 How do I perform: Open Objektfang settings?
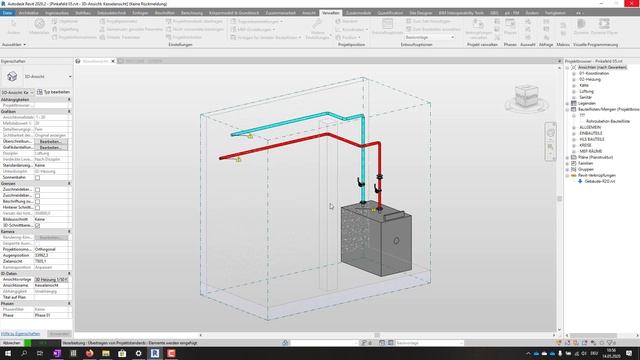pyautogui.click(x=65, y=29)
